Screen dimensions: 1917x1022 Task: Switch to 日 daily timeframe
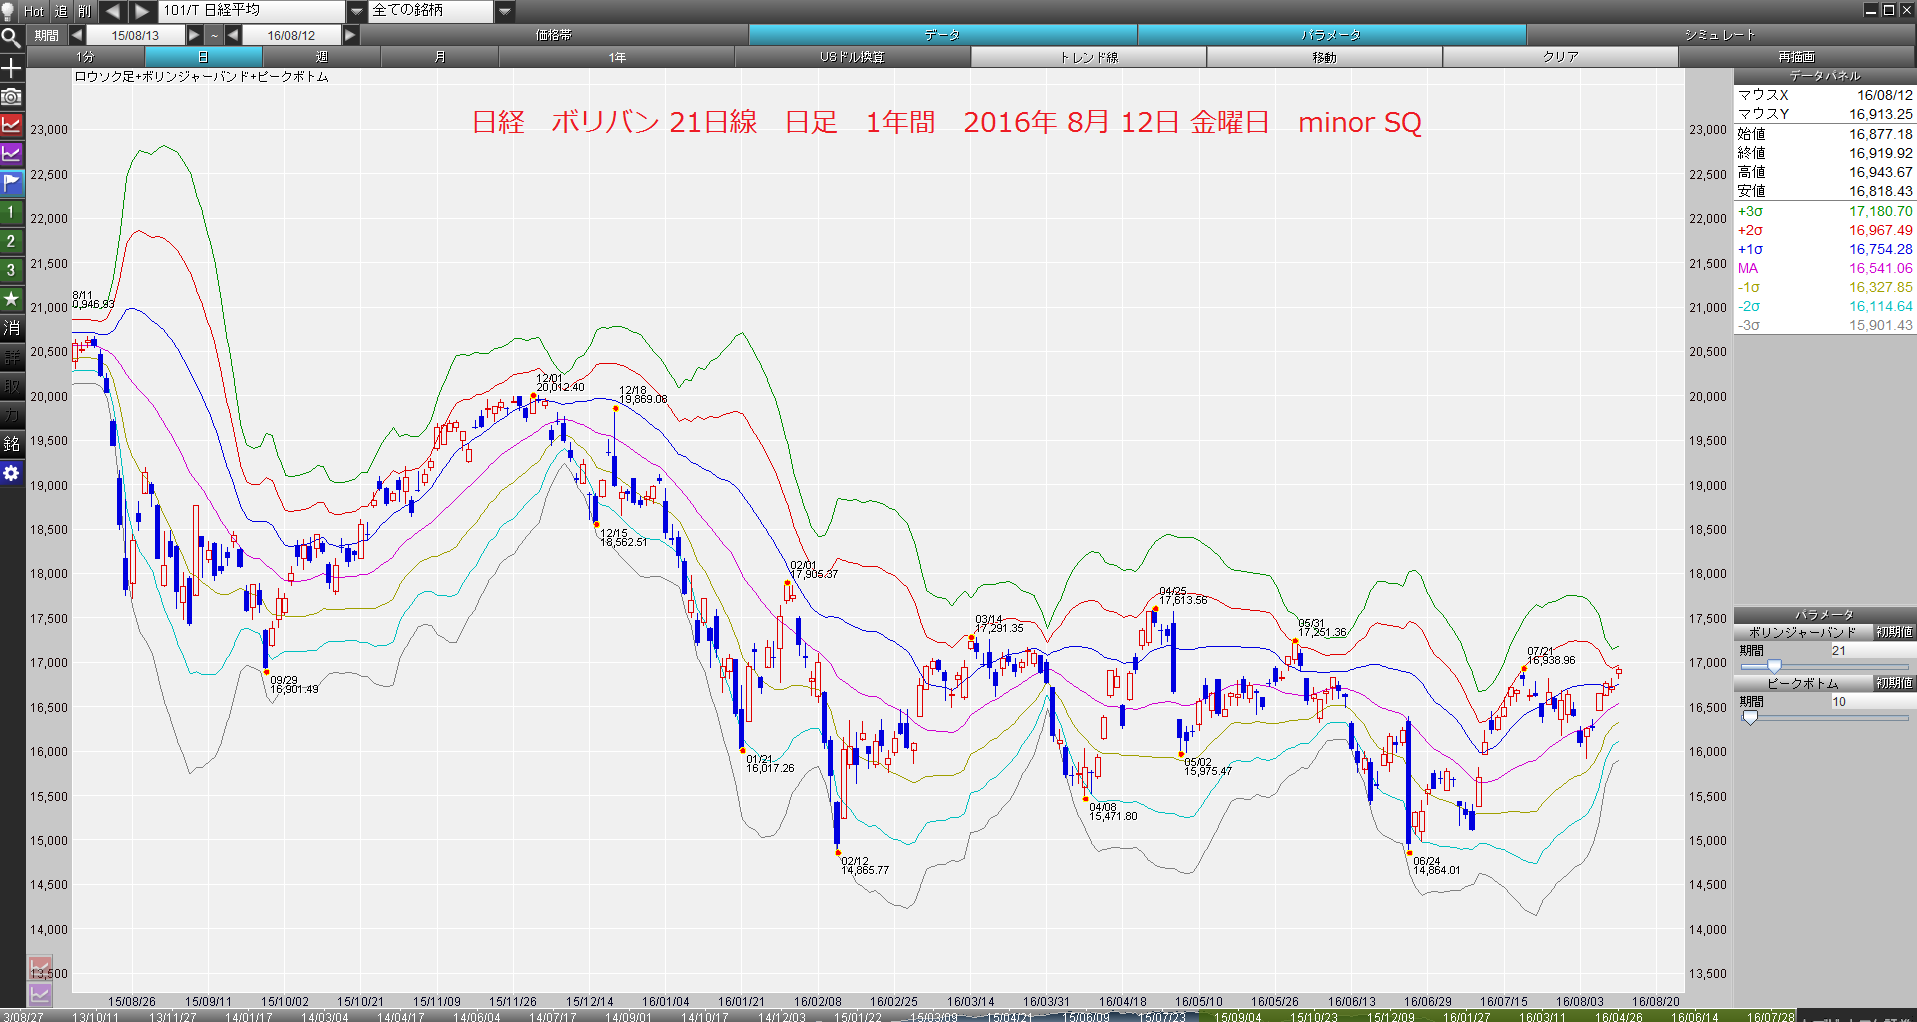click(x=203, y=57)
